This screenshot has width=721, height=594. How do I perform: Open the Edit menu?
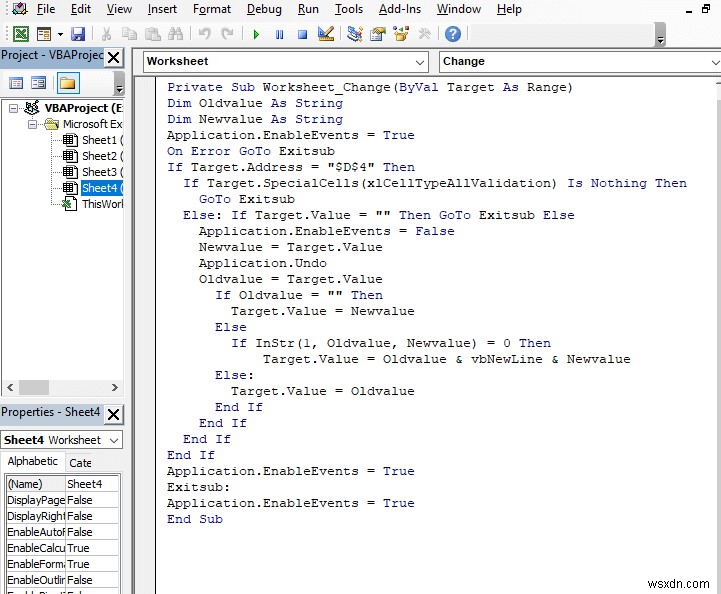(x=81, y=9)
